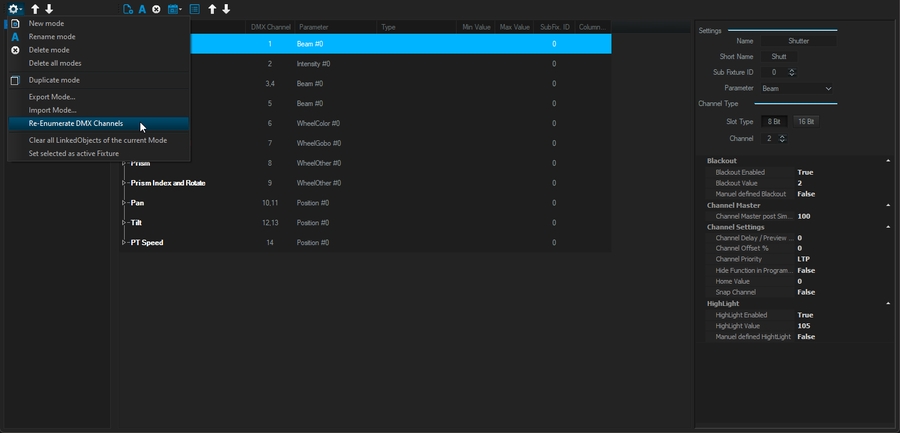Open the gear mode settings dropdown
The image size is (900, 433).
pyautogui.click(x=15, y=9)
